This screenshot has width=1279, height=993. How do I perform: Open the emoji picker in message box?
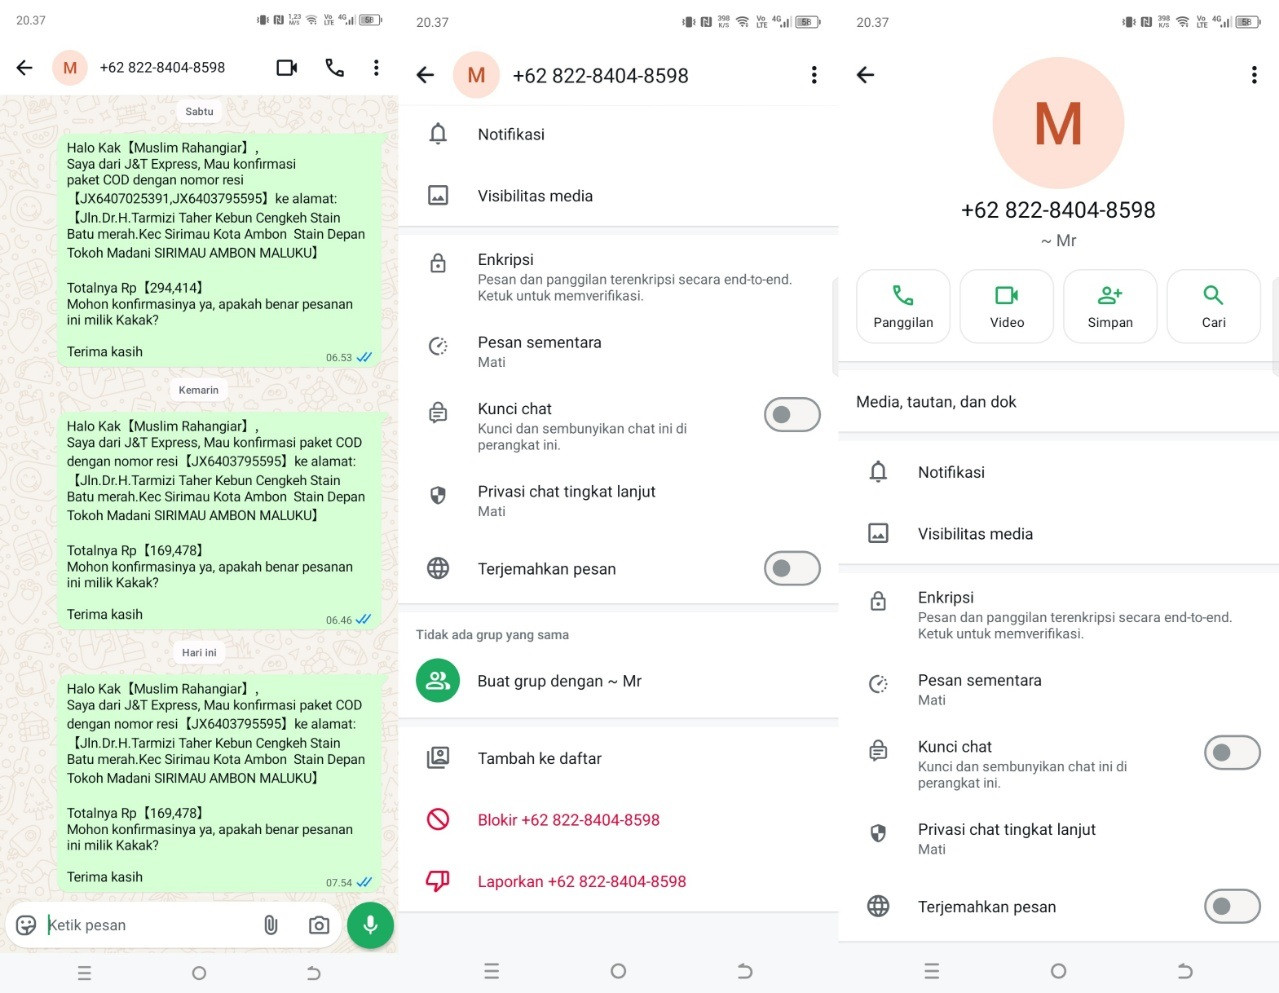27,925
